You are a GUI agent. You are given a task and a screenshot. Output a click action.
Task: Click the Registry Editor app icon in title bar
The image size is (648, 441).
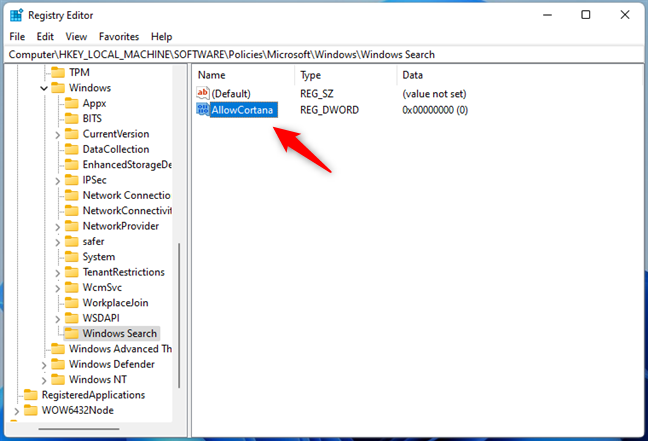17,15
